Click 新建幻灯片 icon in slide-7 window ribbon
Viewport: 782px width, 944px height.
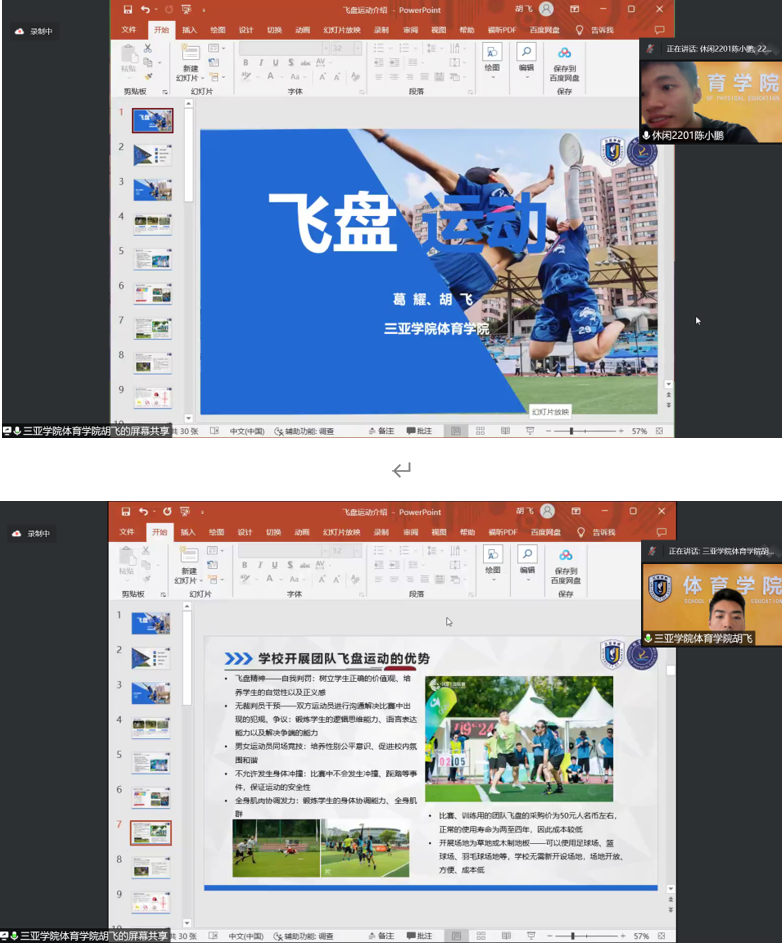point(189,554)
